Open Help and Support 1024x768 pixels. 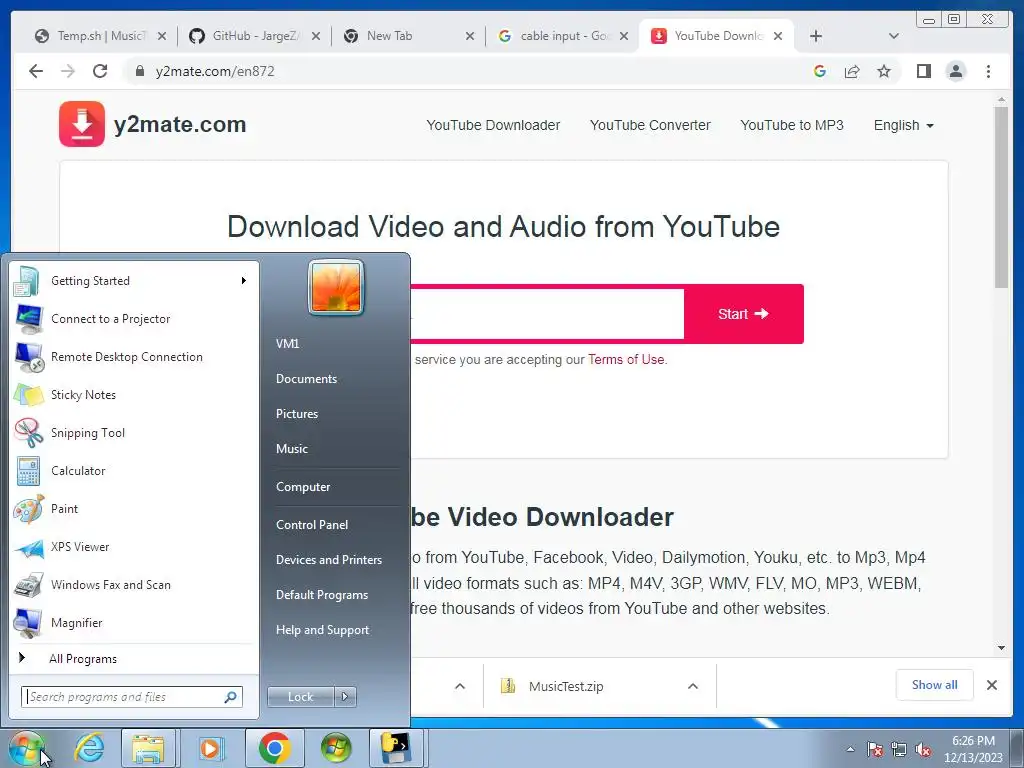pyautogui.click(x=322, y=630)
